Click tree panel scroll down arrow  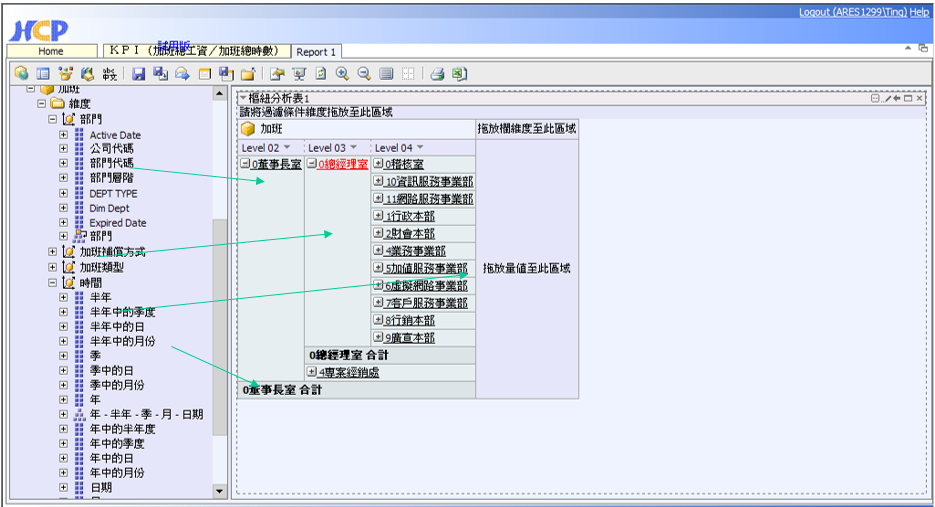219,491
